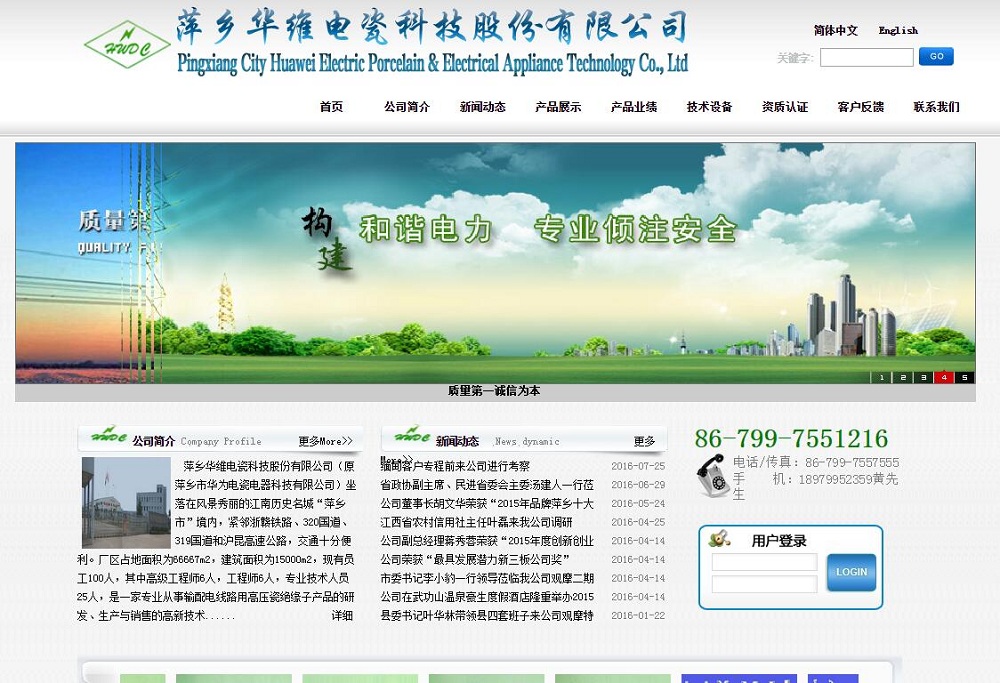The height and width of the screenshot is (683, 1000).
Task: Click the main banner slideshow image
Action: click(495, 263)
